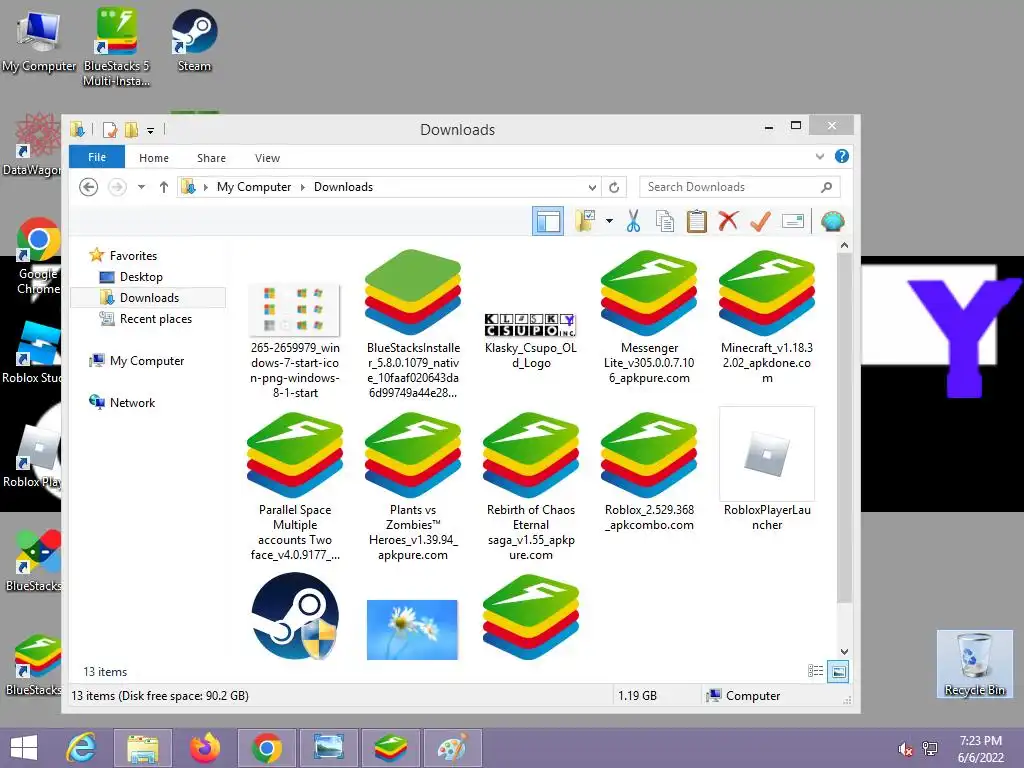Open the folder options dropdown arrow
Image resolution: width=1024 pixels, height=768 pixels.
click(609, 221)
